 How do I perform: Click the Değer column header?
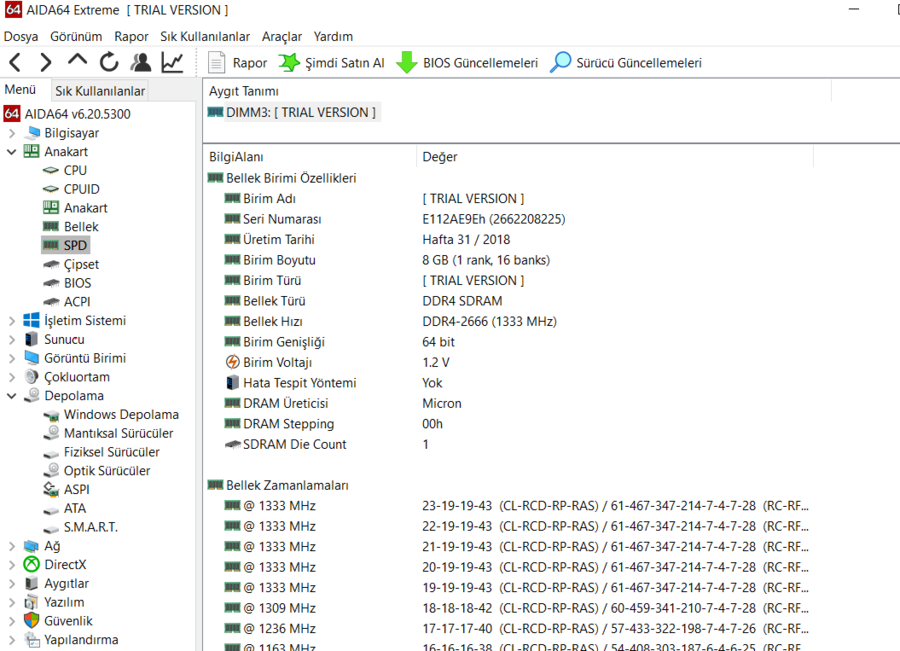click(440, 157)
